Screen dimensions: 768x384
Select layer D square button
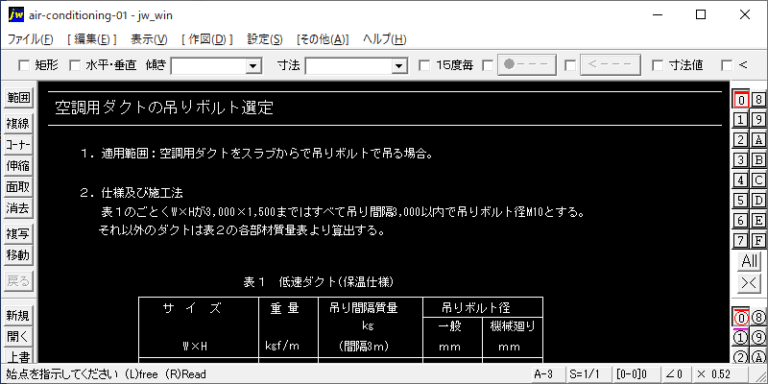click(x=758, y=200)
